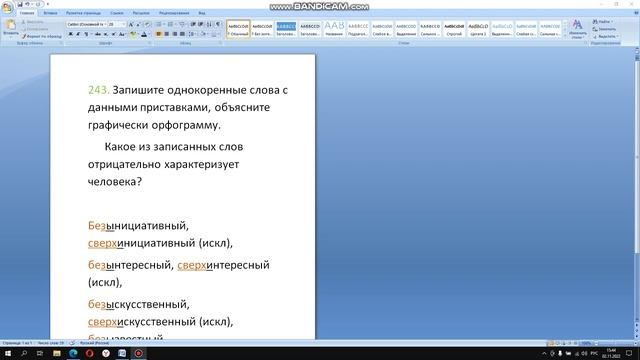
Task: Increase paragraph indent
Action: click(x=200, y=24)
